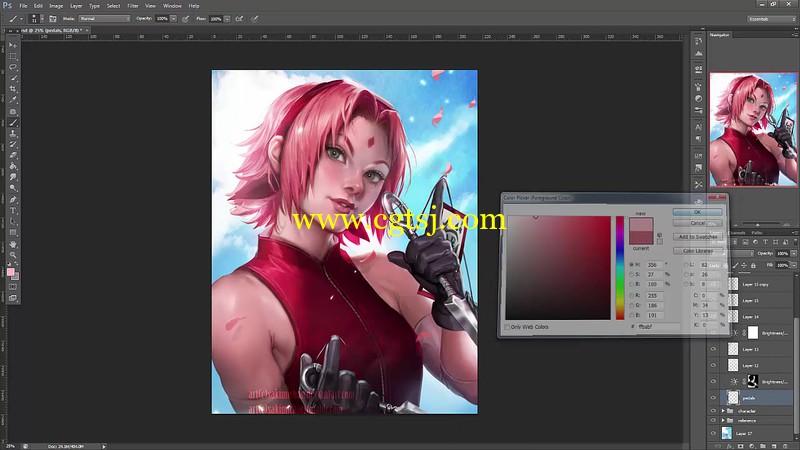Select the Rectangle shape tool
Viewport: 800px width, 450px height.
point(13,233)
